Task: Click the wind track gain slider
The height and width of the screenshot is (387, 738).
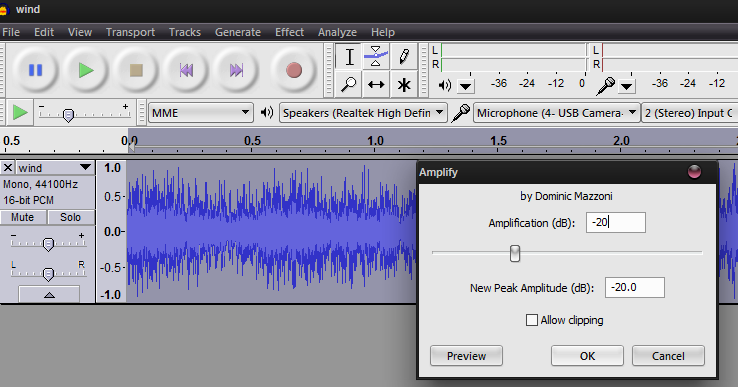Action: tap(48, 244)
